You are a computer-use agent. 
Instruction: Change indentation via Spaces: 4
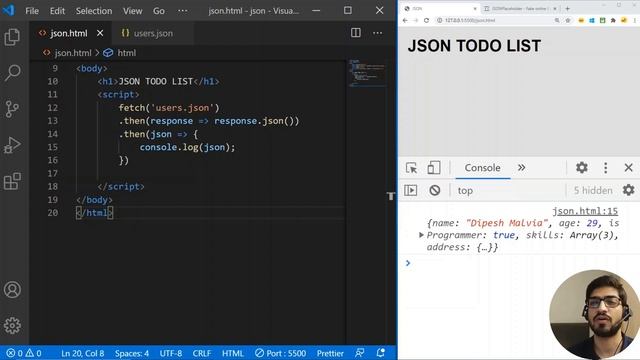click(x=131, y=353)
